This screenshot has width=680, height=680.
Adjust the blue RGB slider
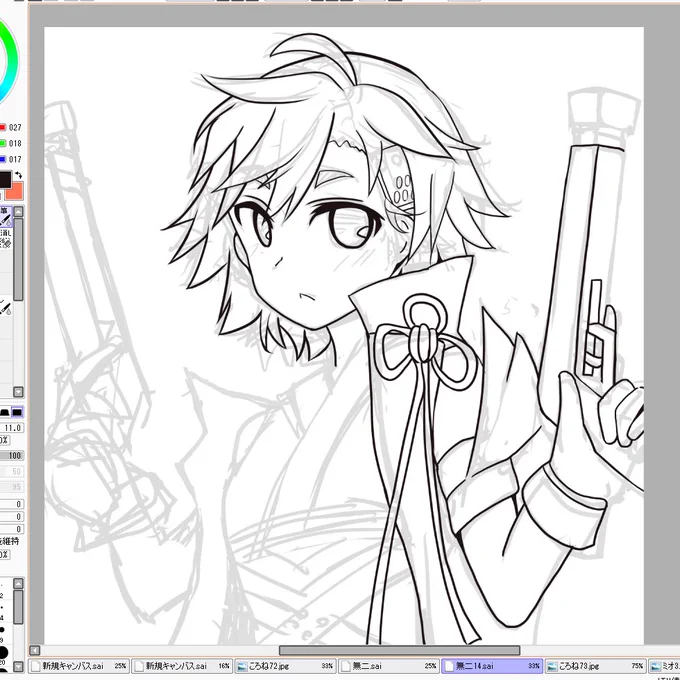coord(3,159)
